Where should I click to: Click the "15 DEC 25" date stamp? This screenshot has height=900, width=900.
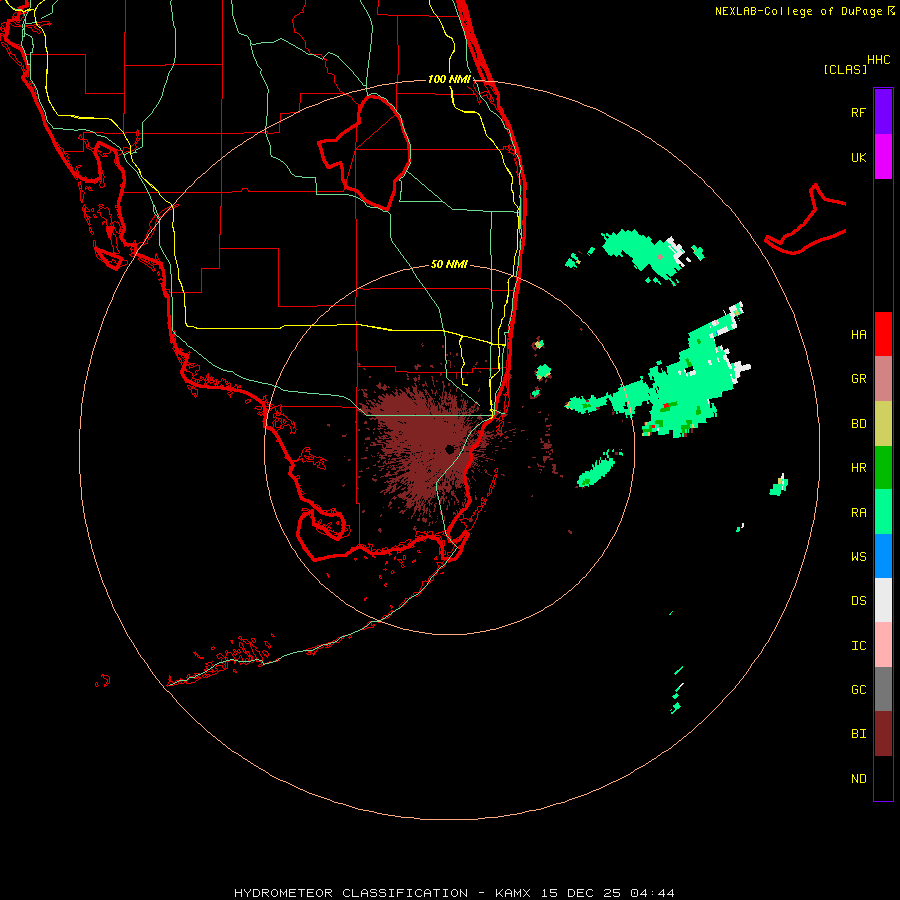tap(580, 893)
